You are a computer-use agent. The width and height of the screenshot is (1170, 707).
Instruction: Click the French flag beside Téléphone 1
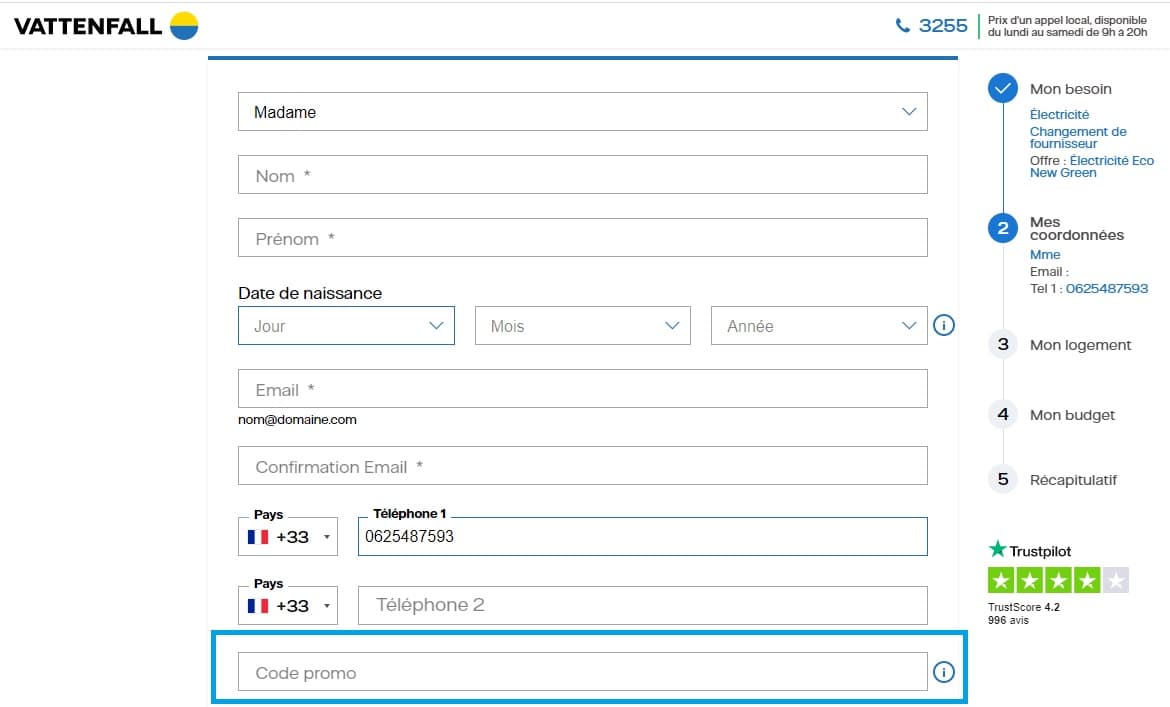tap(257, 536)
